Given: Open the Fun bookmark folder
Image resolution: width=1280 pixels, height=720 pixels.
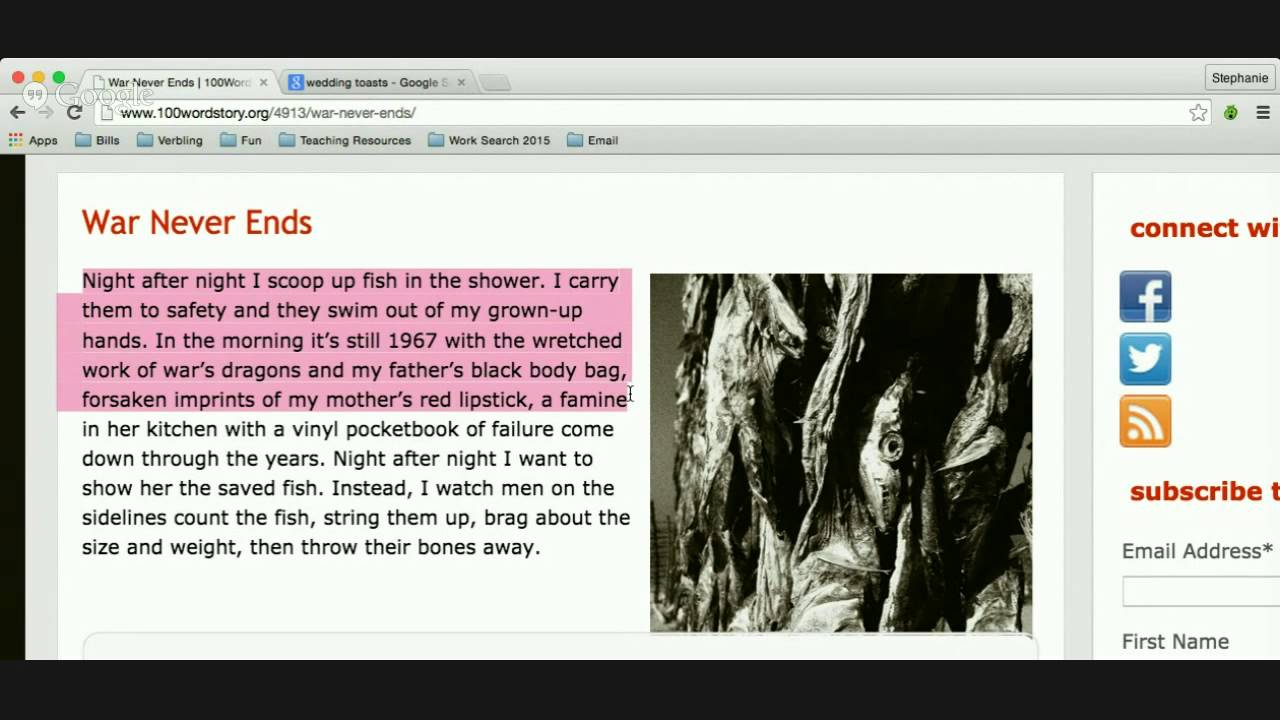Looking at the screenshot, I should pyautogui.click(x=240, y=140).
